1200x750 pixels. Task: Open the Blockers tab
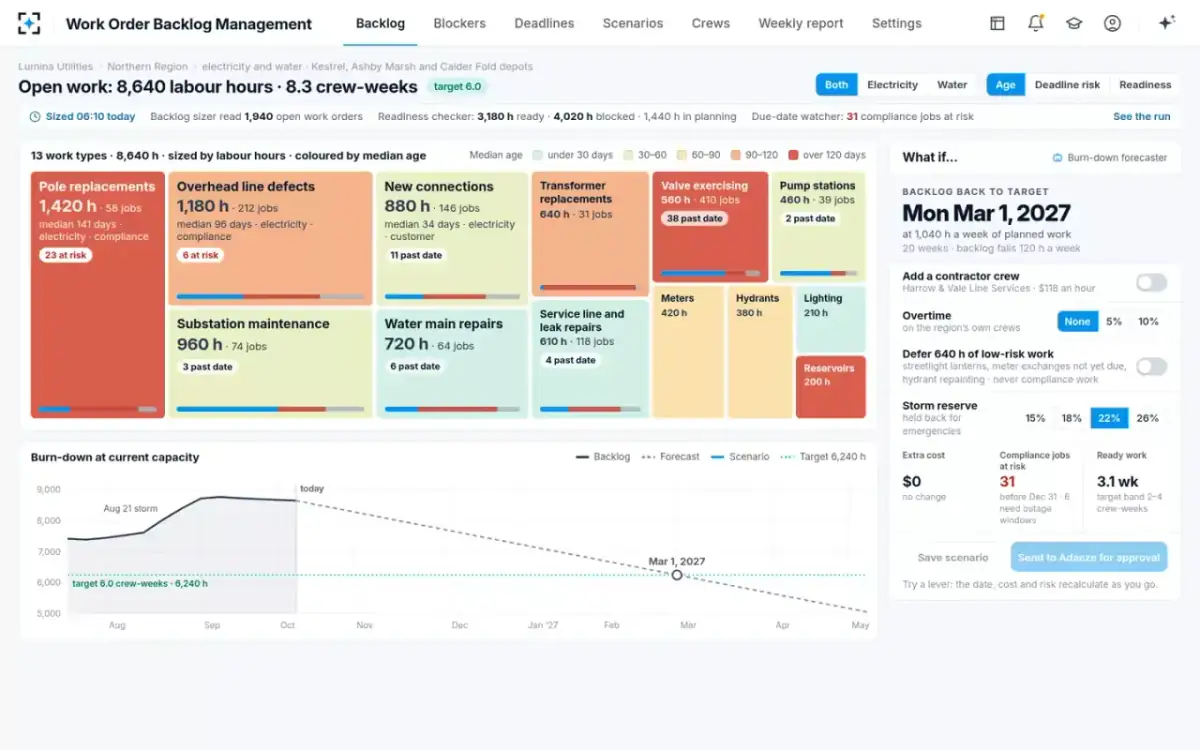[x=459, y=23]
